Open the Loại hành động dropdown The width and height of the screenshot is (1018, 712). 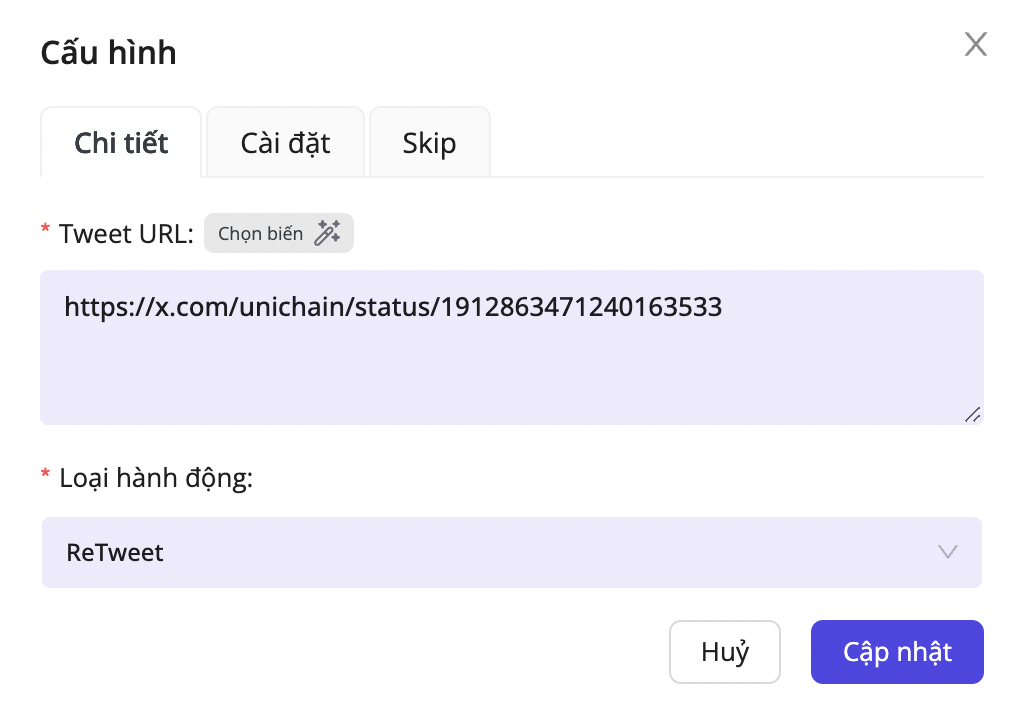[510, 552]
